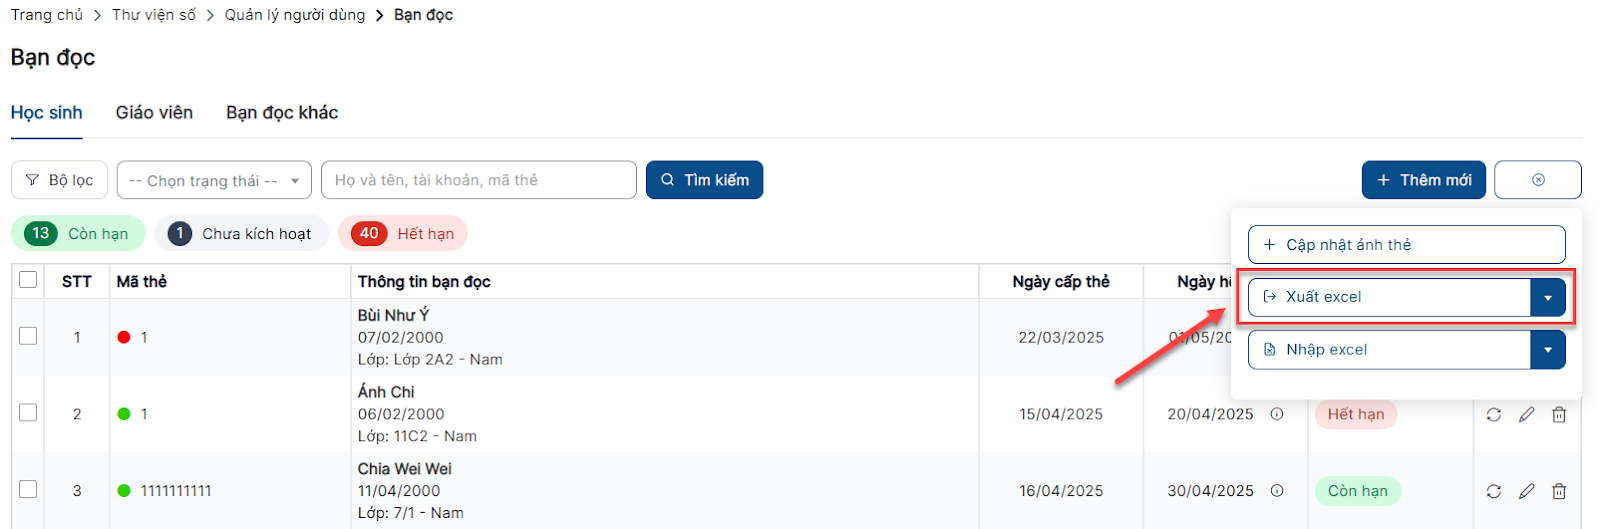Delete the Chia Wei Wei reader record
1600x529 pixels.
(x=1559, y=491)
